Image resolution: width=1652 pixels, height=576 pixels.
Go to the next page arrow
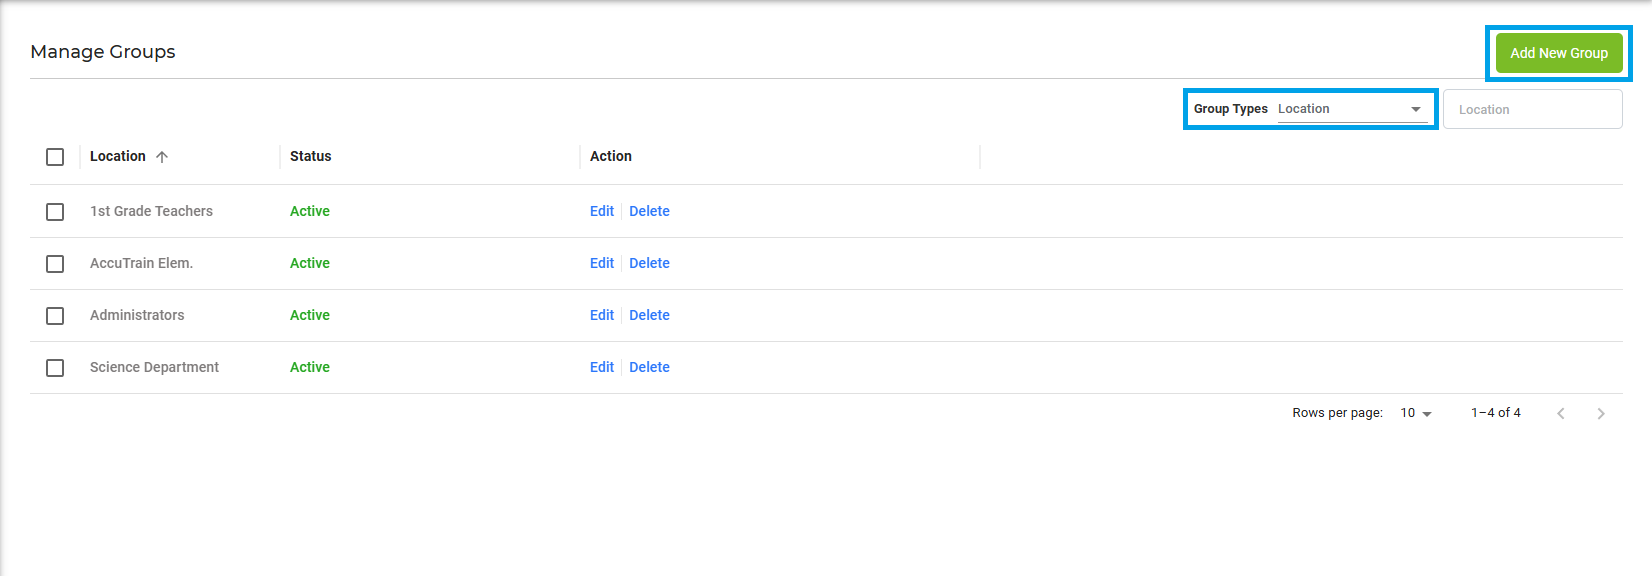(1600, 413)
